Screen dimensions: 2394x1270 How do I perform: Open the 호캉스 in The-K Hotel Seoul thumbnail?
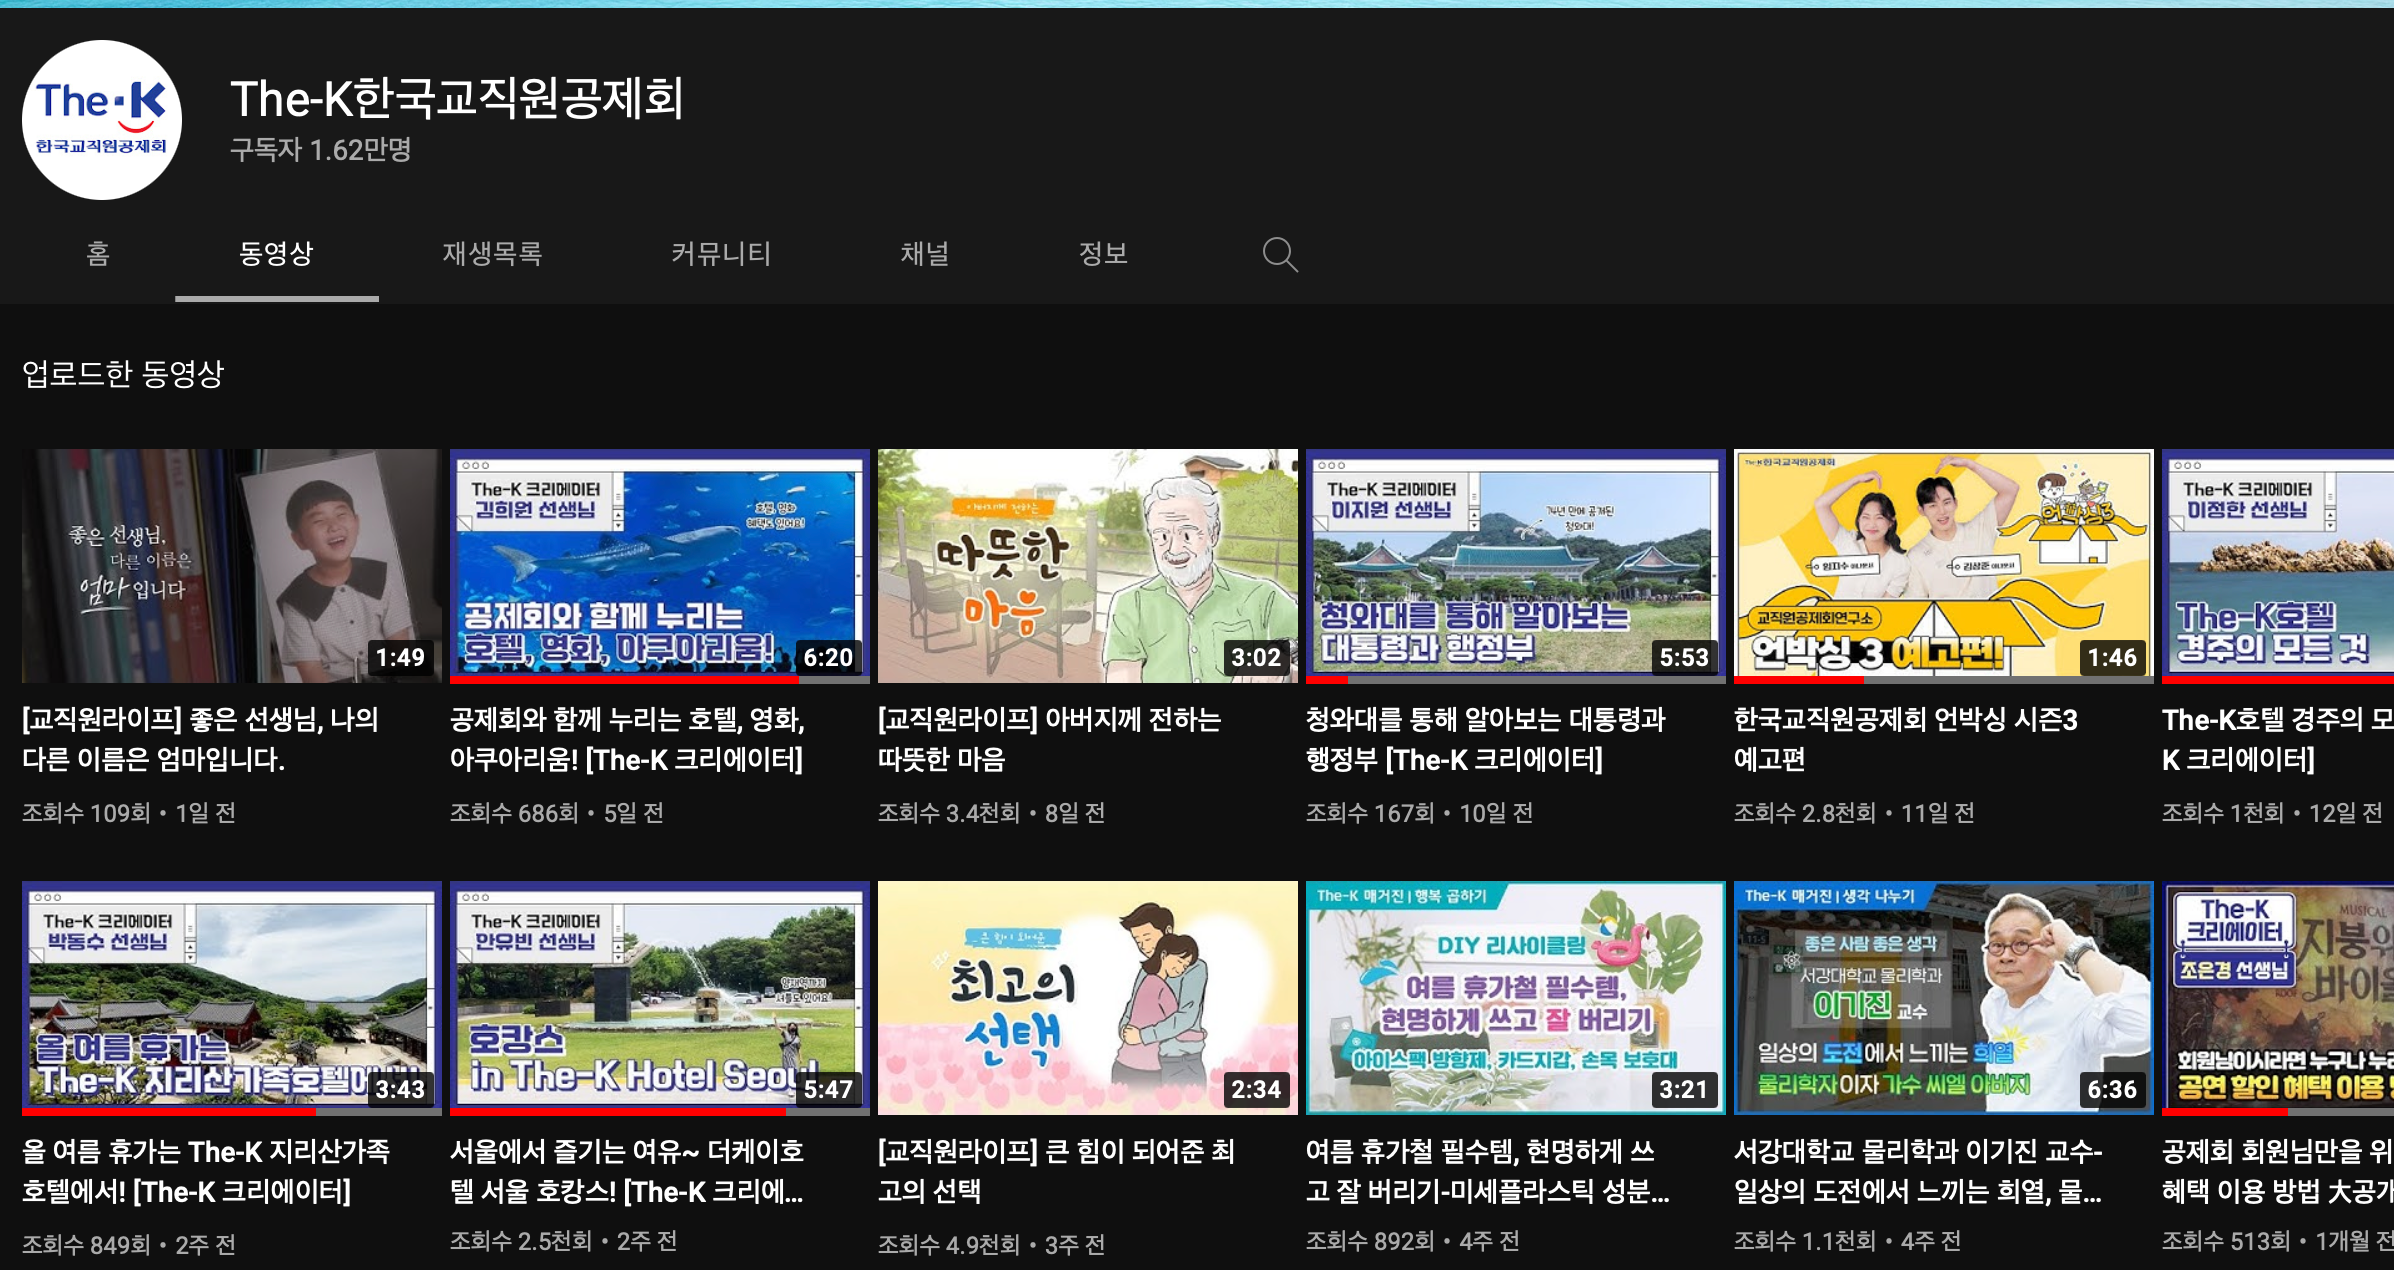click(x=659, y=997)
